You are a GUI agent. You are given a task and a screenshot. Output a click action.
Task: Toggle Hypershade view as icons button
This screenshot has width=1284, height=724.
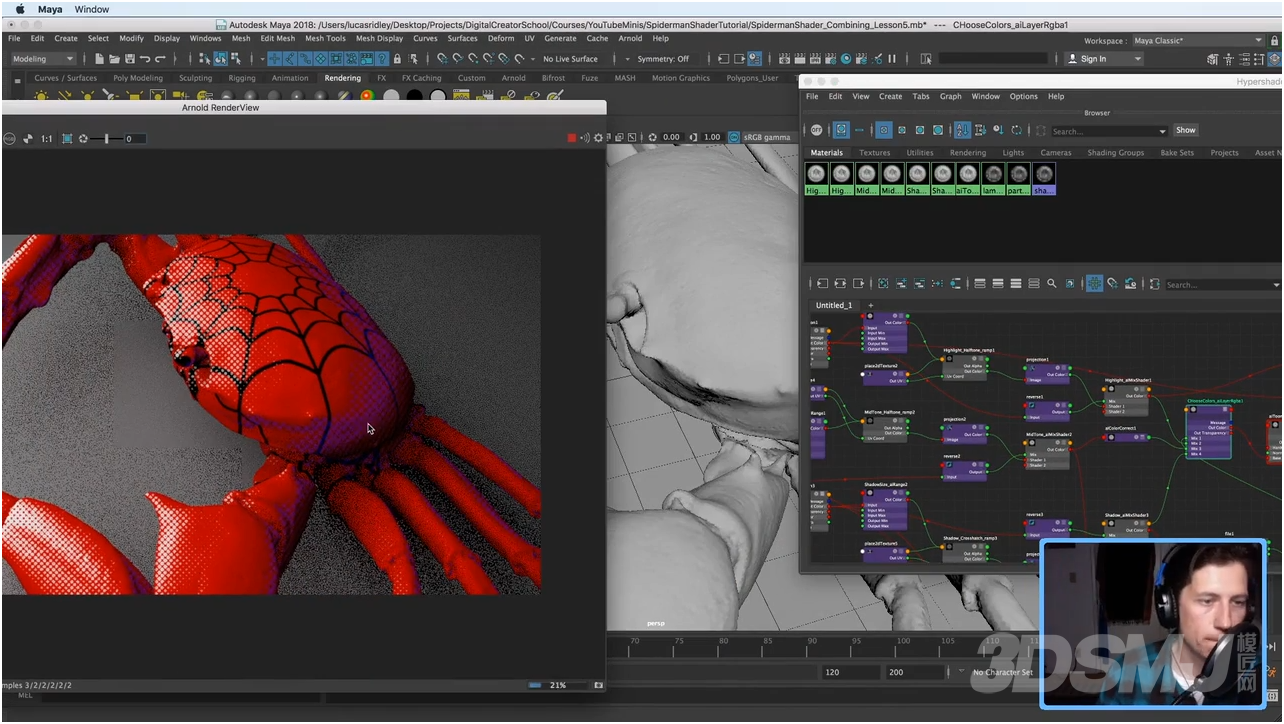pos(841,130)
